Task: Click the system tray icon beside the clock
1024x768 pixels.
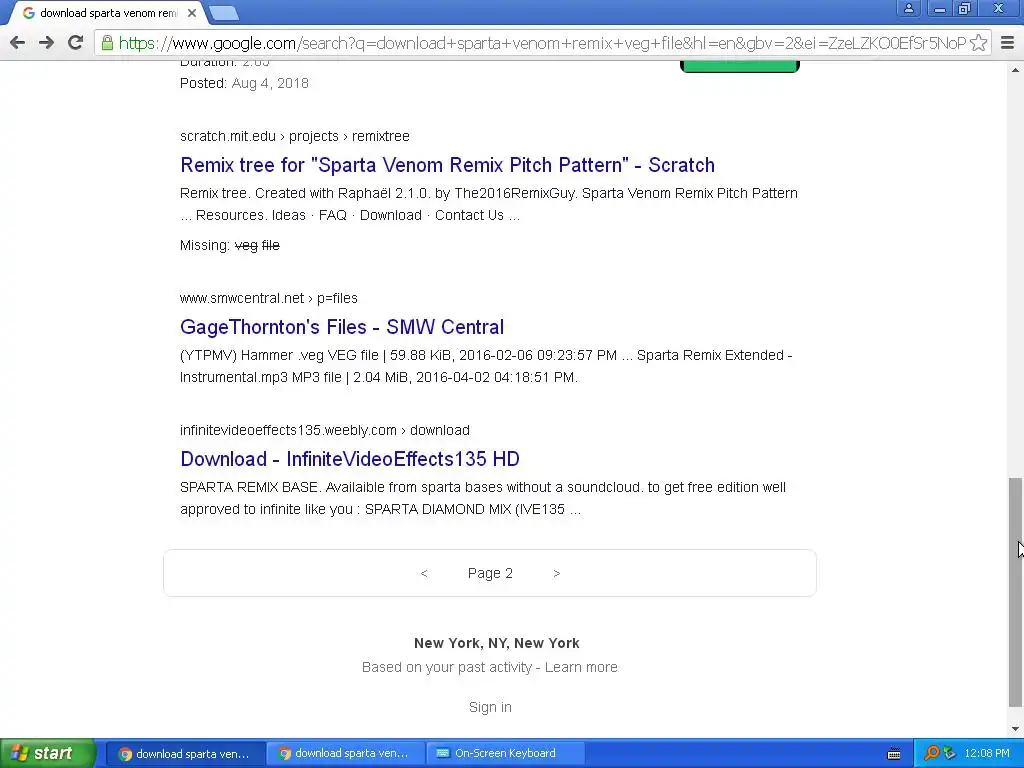Action: (950, 753)
